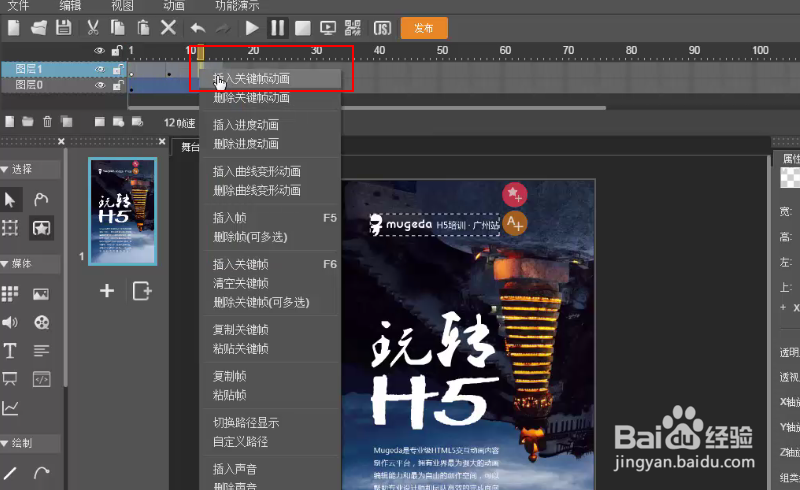Create a layer folder below timeline

click(x=28, y=121)
